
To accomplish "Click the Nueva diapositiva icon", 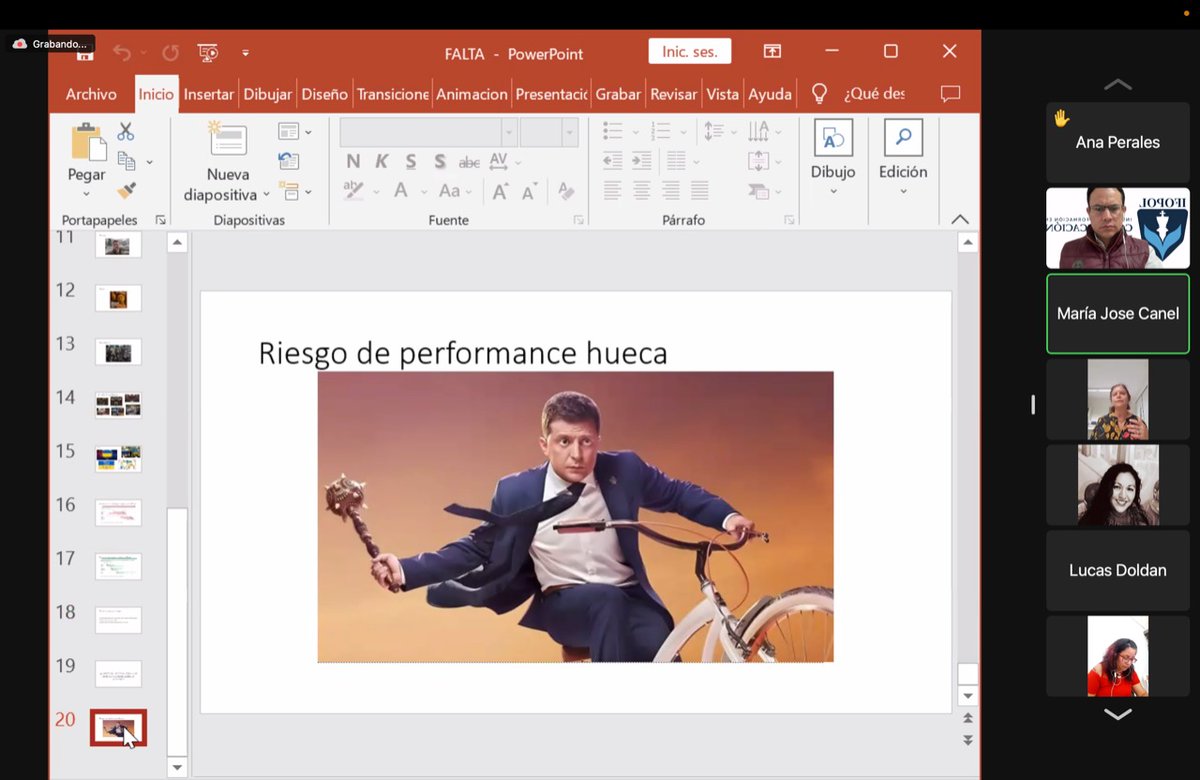I will [x=227, y=140].
